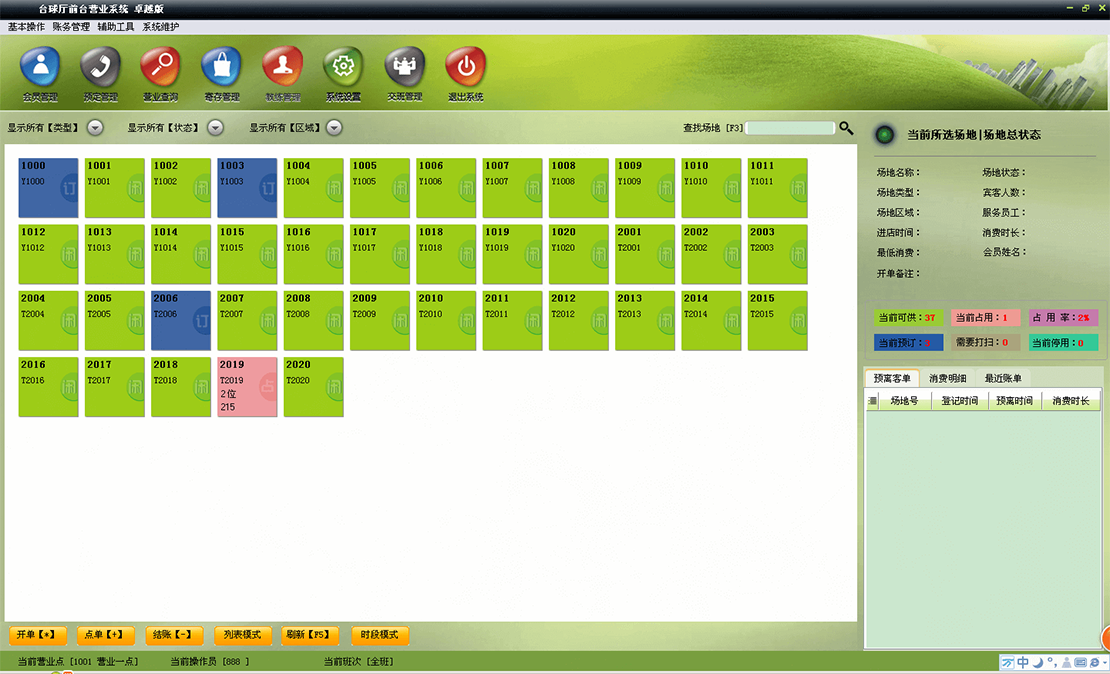The width and height of the screenshot is (1110, 674).
Task: Switch to the 消费明细 tab
Action: coord(947,378)
